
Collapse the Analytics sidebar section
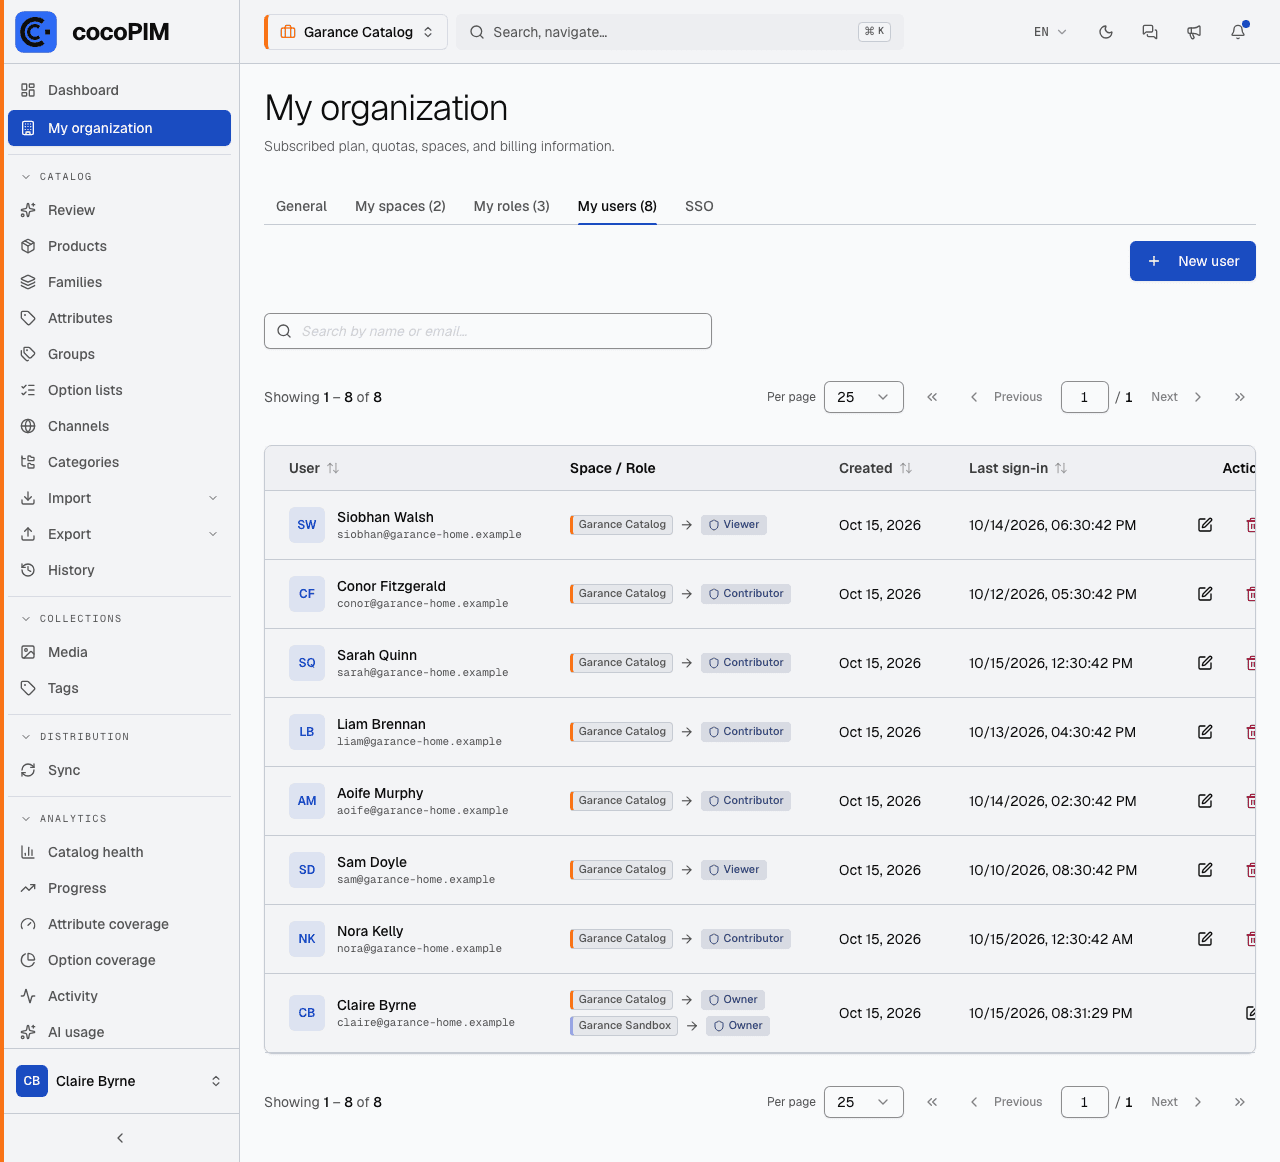pyautogui.click(x=64, y=819)
